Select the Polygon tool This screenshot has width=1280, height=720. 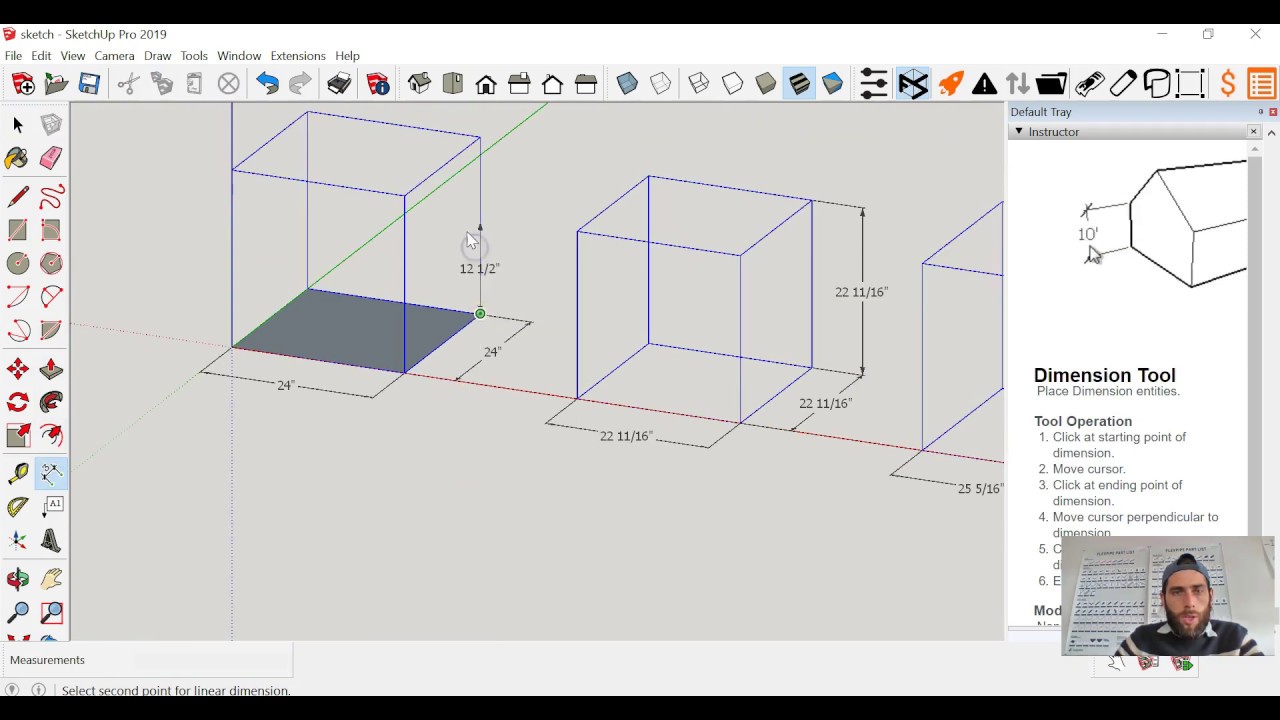[x=51, y=263]
